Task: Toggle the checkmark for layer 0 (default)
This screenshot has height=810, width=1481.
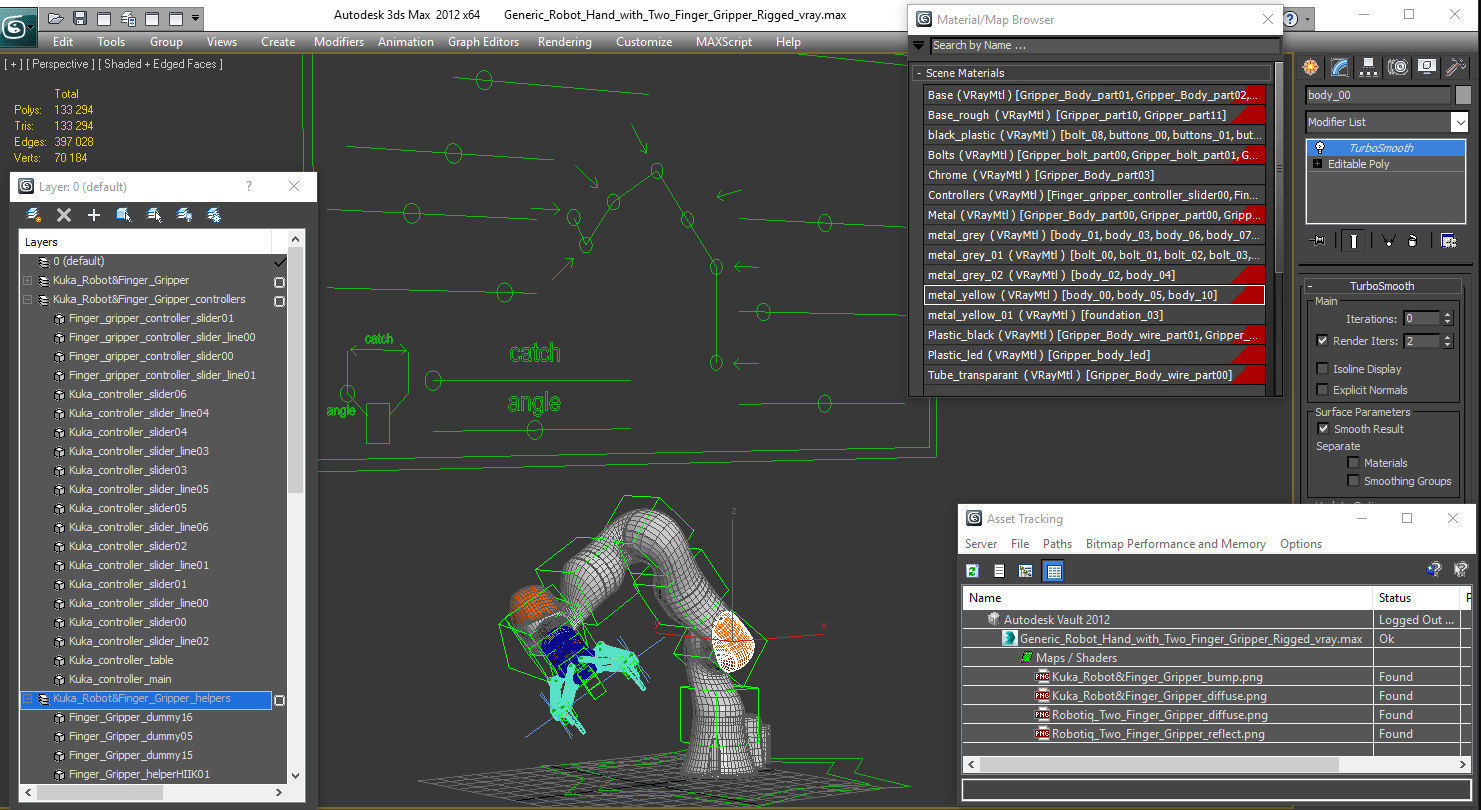Action: (x=280, y=261)
